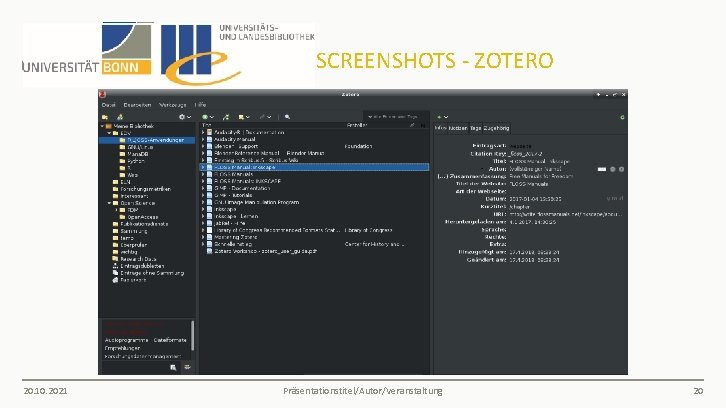Collapse the Open Science collection
Screen dimensions: 726x408
point(110,203)
